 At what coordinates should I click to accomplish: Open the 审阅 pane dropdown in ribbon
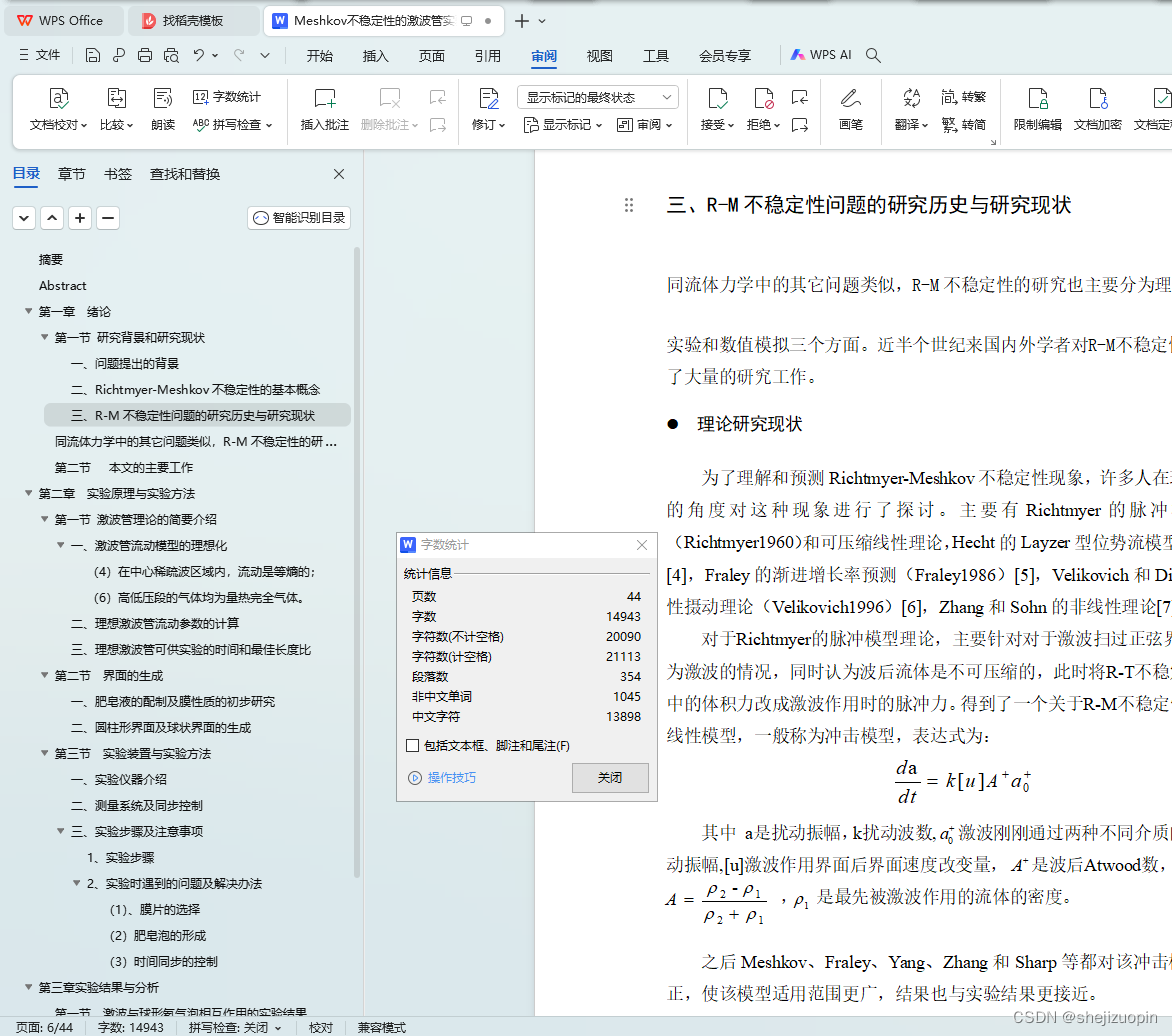pos(644,125)
